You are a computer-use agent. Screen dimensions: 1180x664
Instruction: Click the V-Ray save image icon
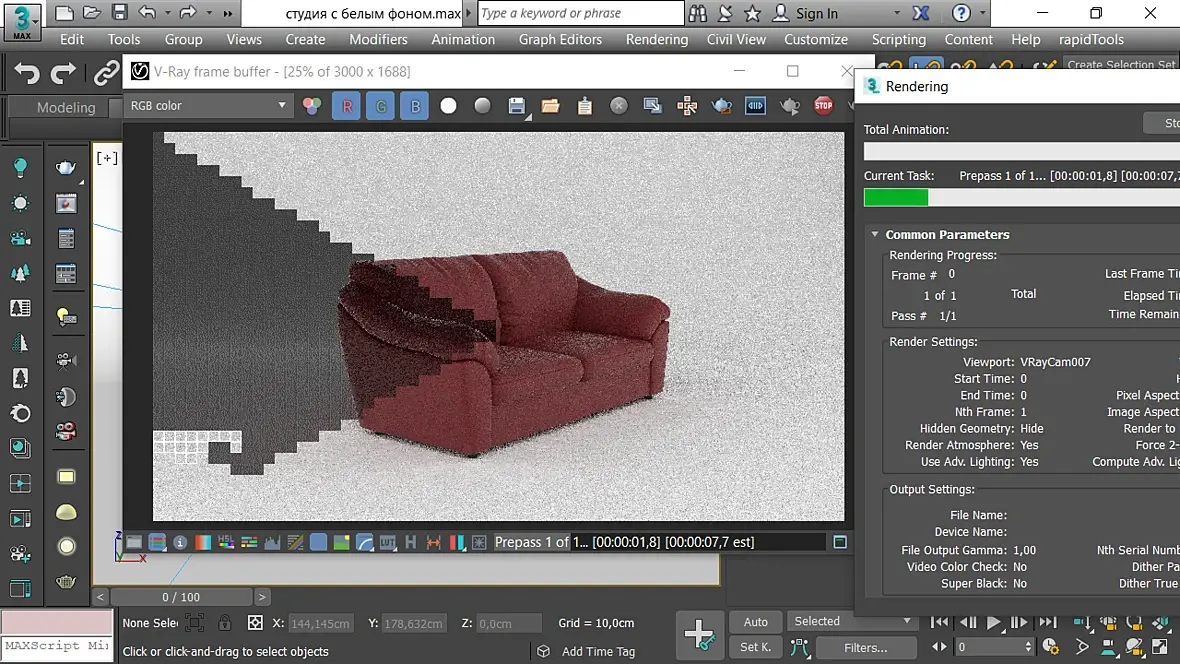pos(517,106)
